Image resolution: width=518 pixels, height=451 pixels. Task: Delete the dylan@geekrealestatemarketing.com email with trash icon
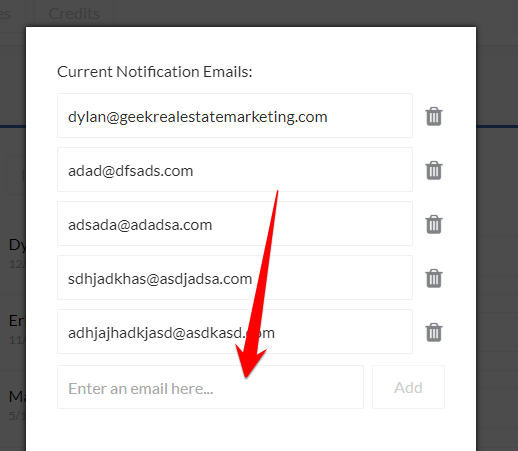[x=434, y=116]
